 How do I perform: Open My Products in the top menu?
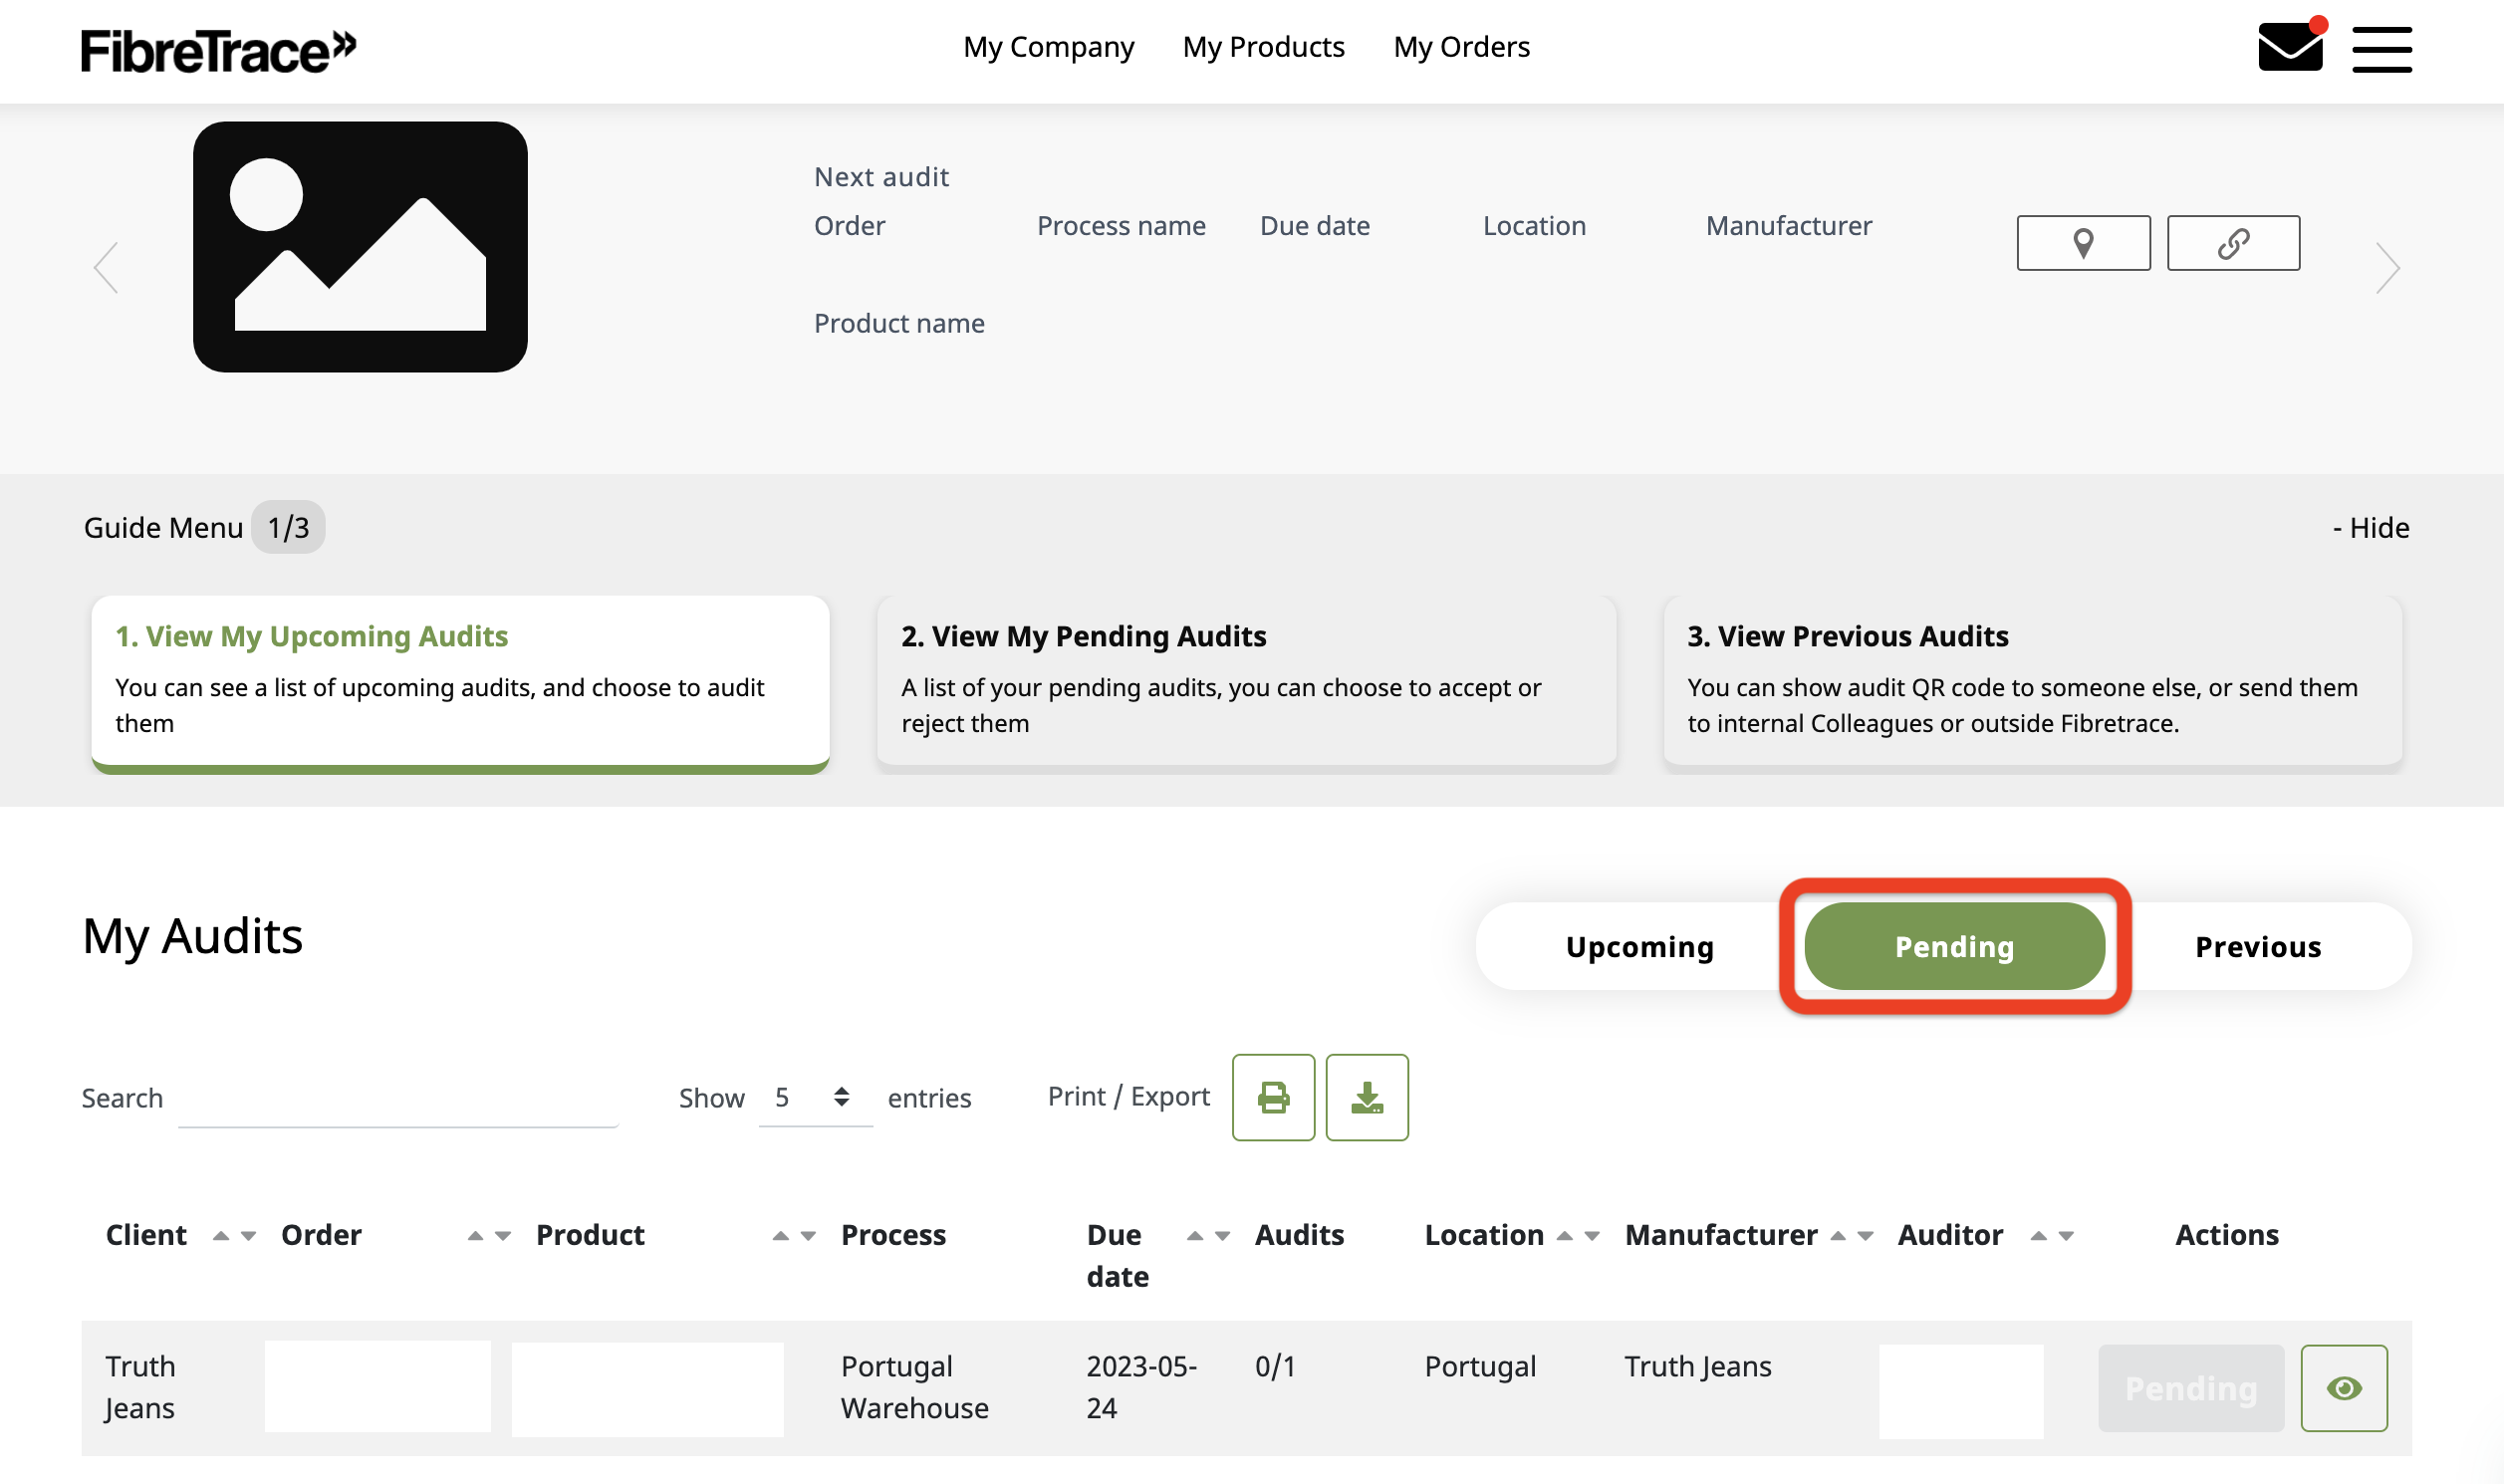click(1263, 47)
